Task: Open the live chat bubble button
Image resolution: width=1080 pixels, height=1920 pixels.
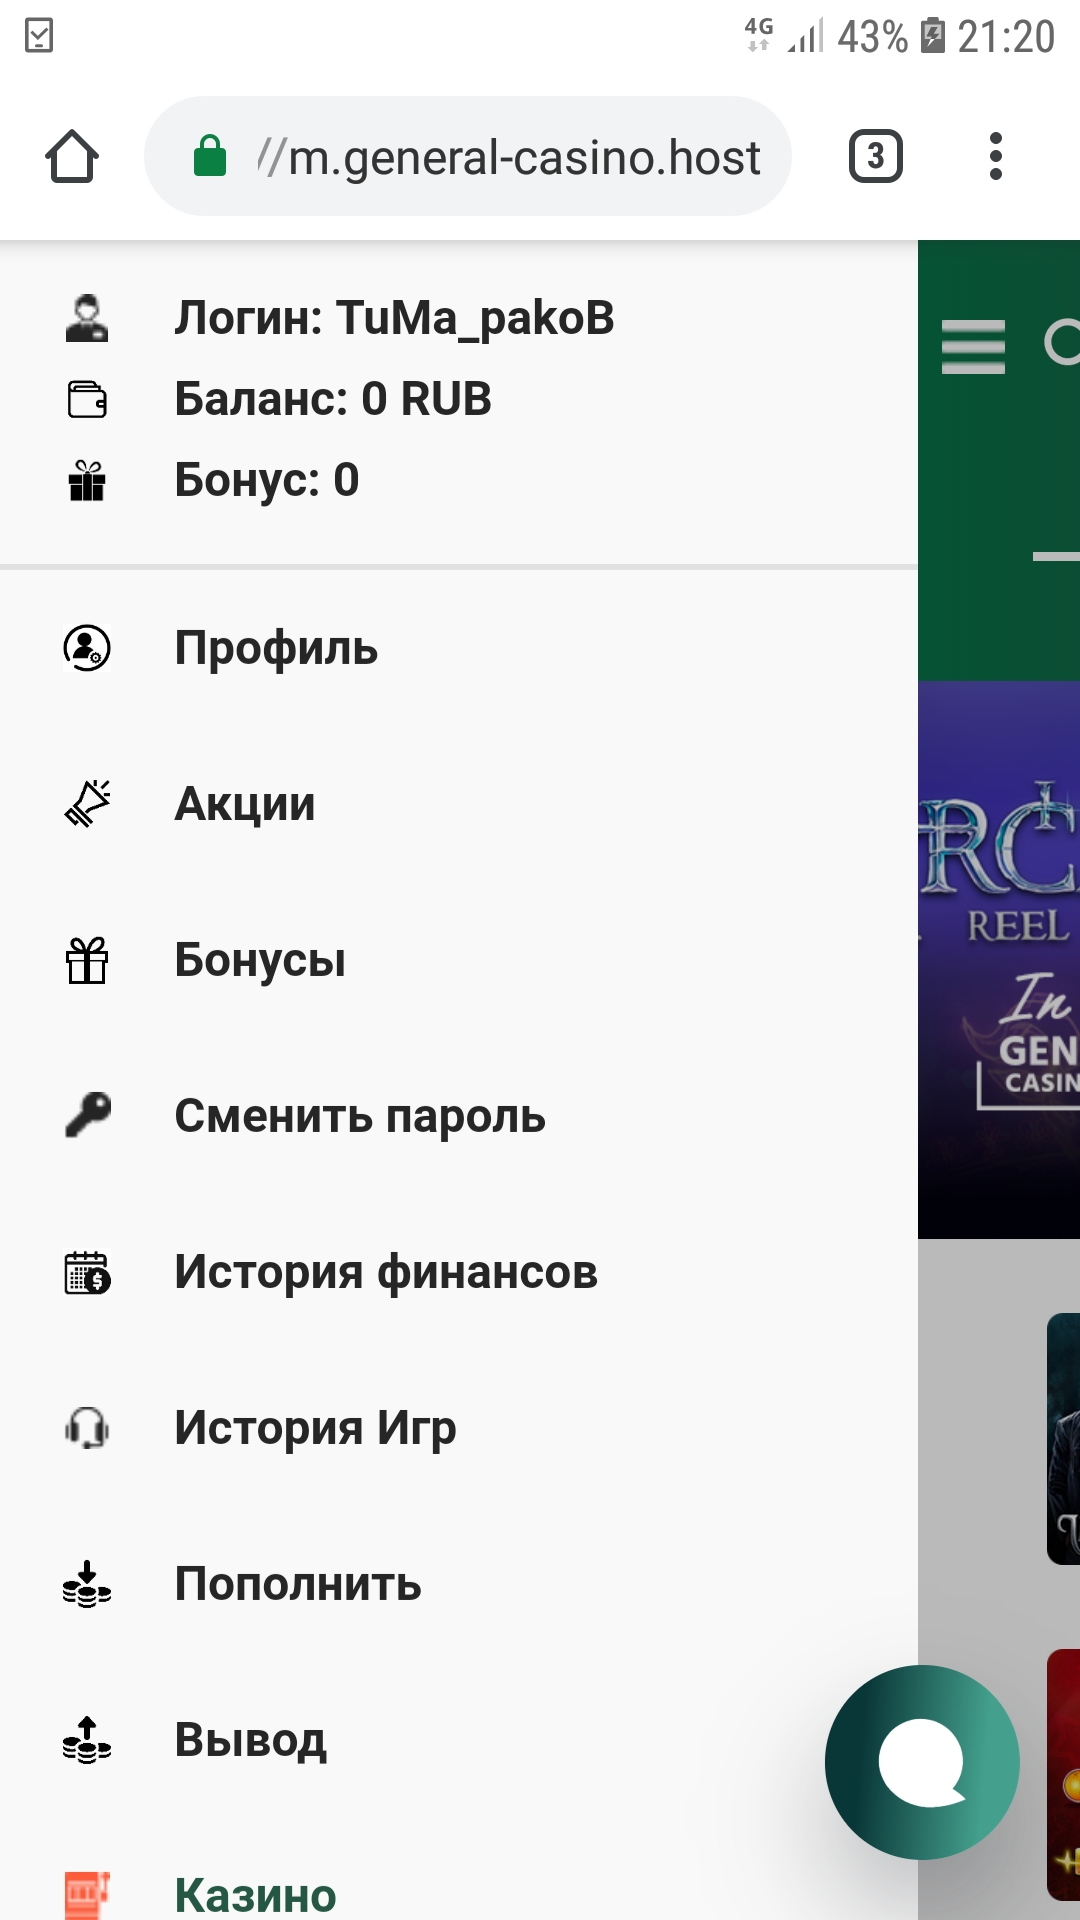Action: (922, 1762)
